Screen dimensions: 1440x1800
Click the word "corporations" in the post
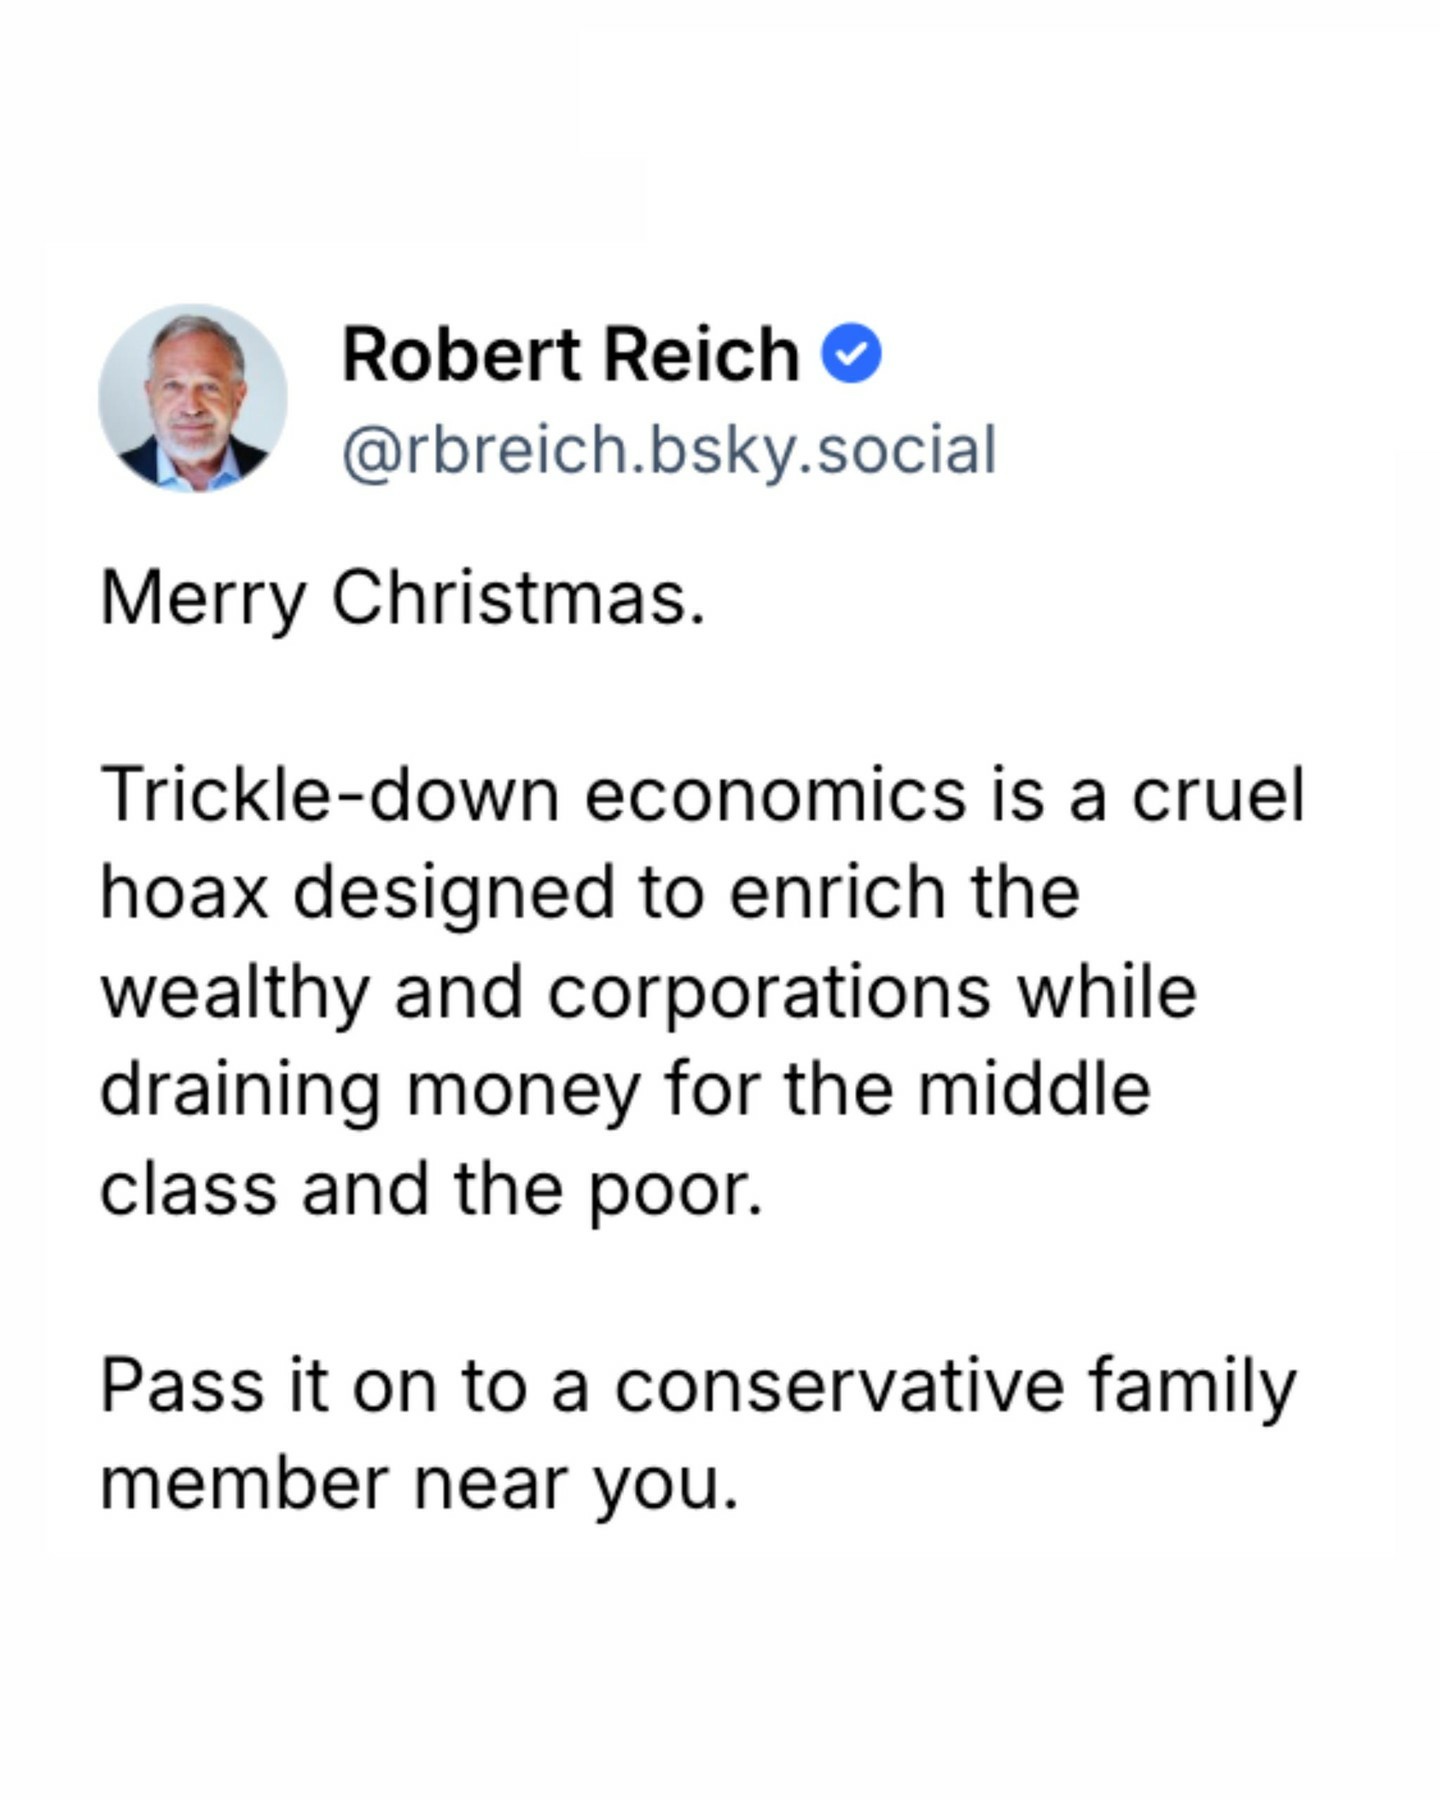coord(769,993)
